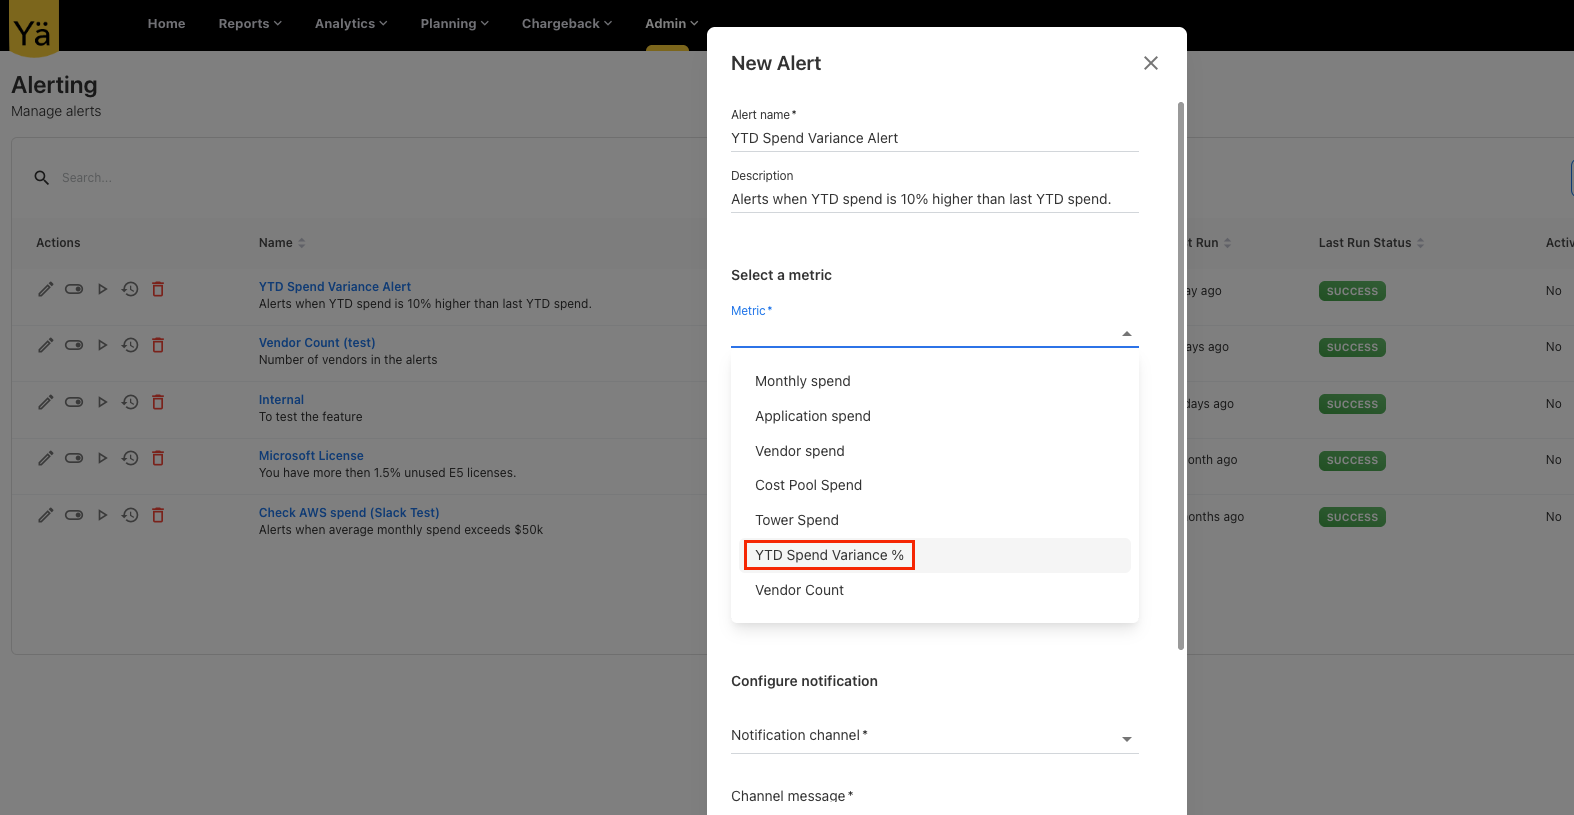This screenshot has height=815, width=1574.
Task: Click the search magnifier icon
Action: click(42, 178)
